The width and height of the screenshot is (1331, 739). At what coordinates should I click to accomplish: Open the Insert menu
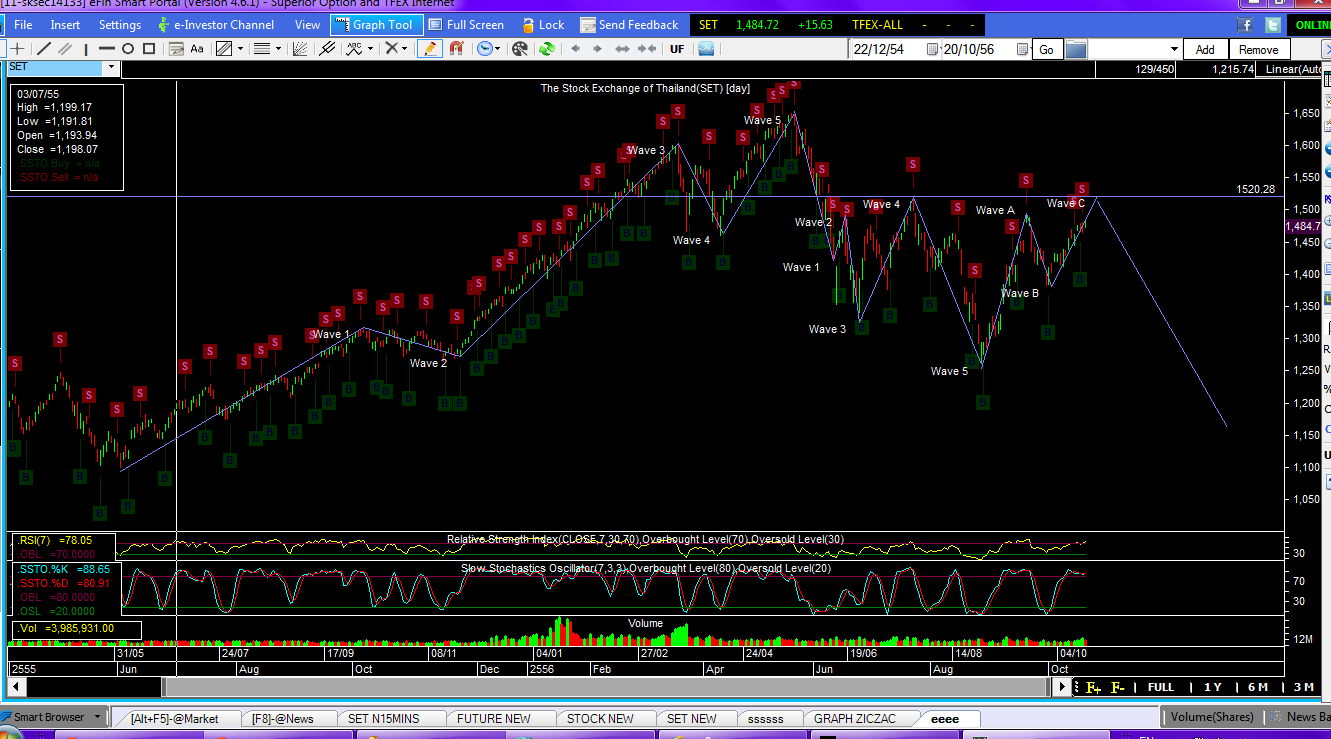[x=65, y=25]
